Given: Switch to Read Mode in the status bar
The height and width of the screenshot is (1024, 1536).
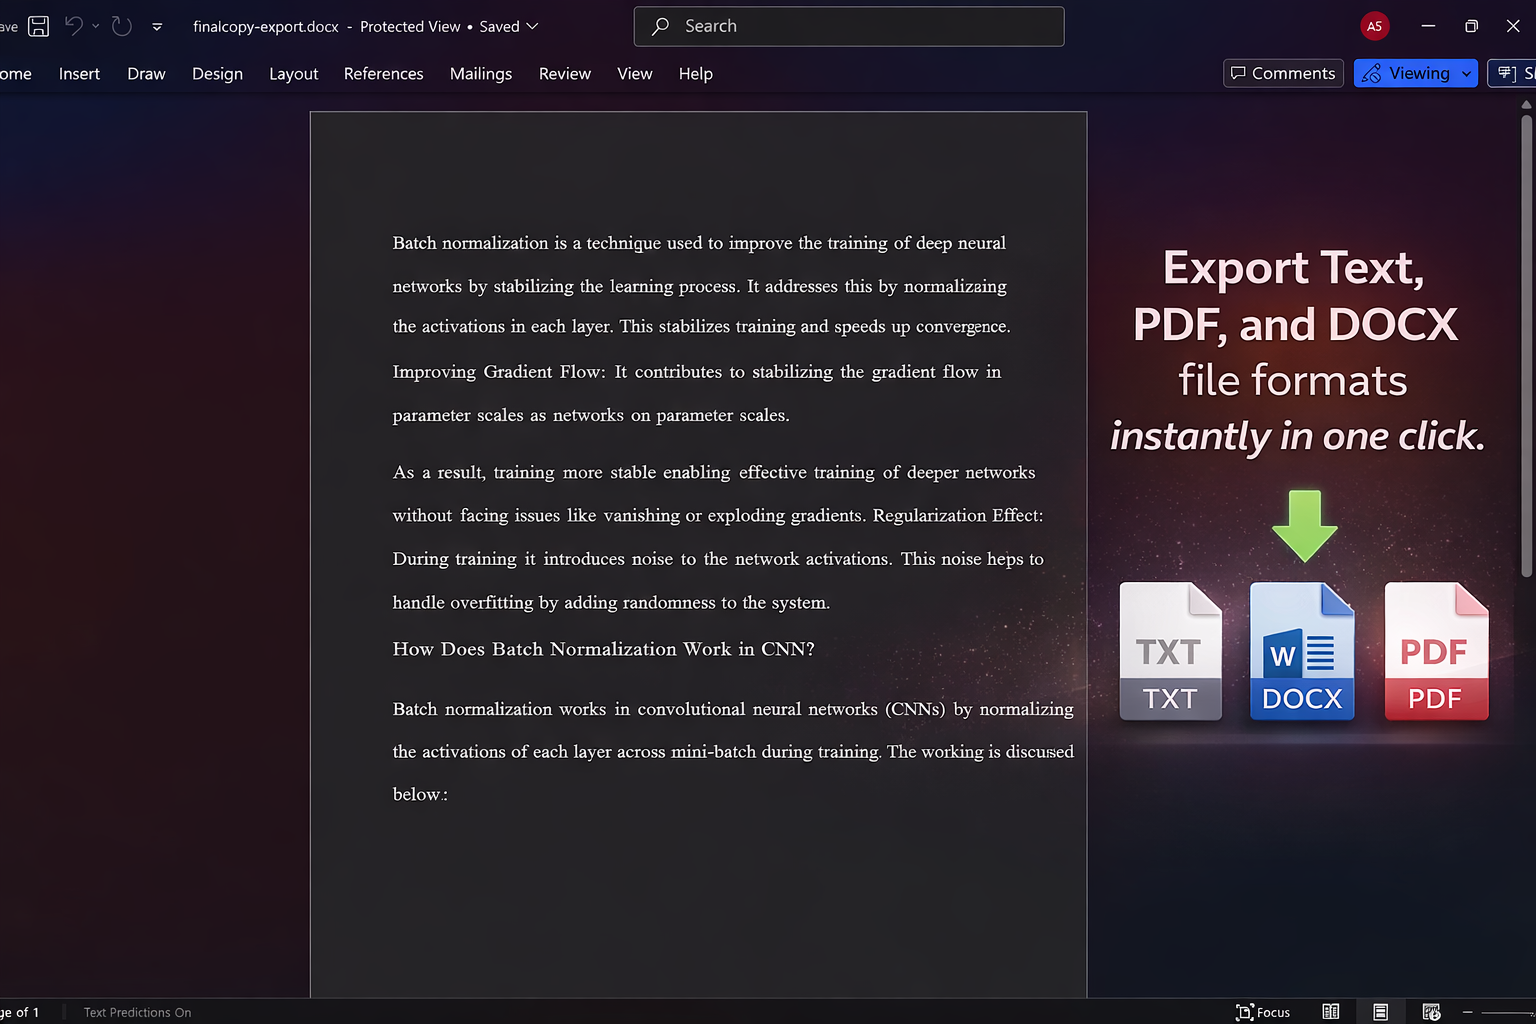Looking at the screenshot, I should pos(1330,1012).
